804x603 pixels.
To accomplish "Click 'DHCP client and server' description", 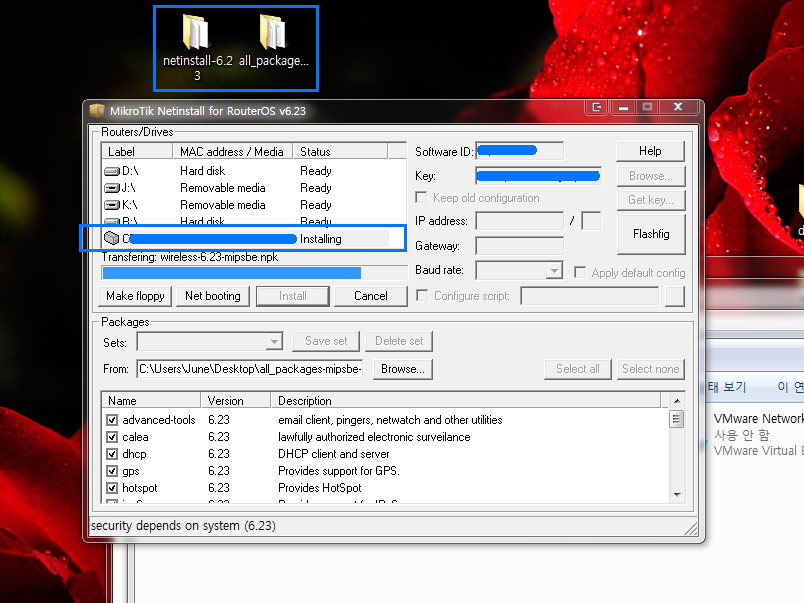I will 334,454.
